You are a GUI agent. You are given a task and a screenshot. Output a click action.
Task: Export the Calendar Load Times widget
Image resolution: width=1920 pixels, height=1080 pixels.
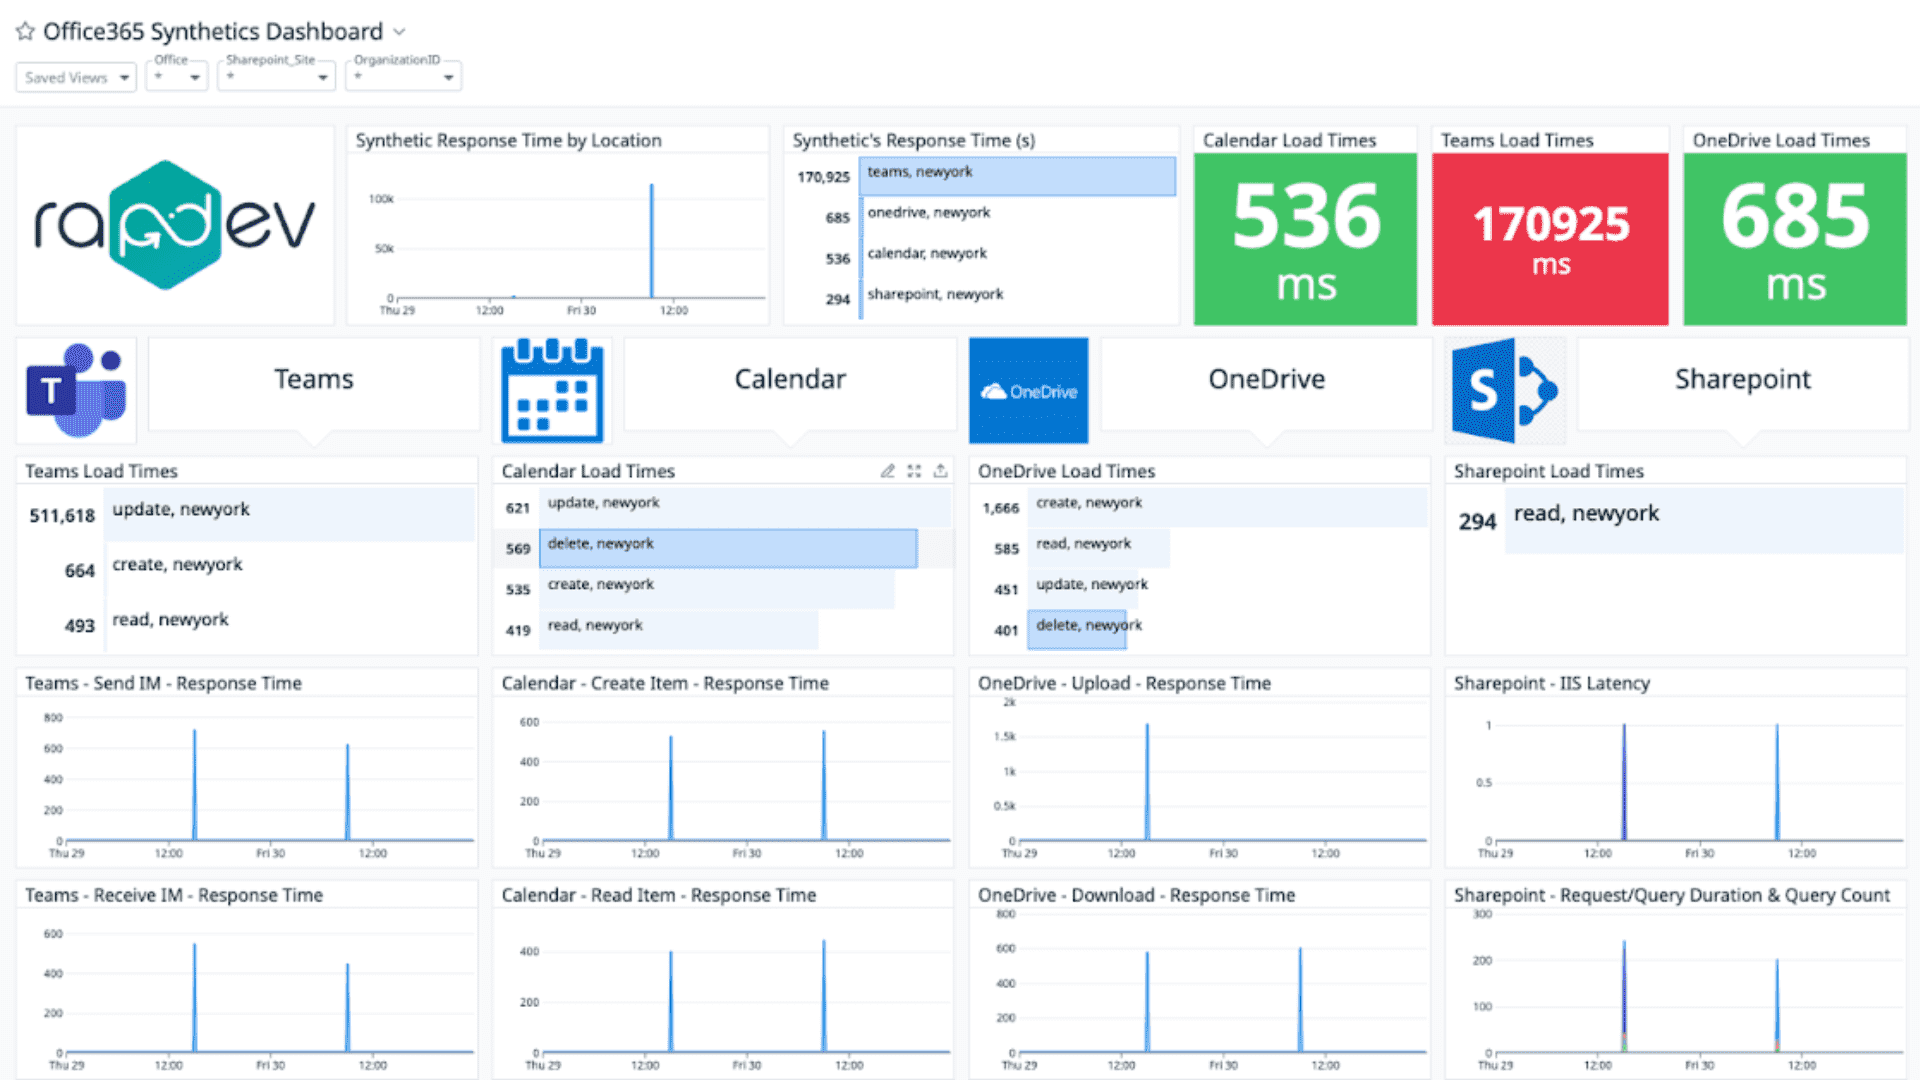pyautogui.click(x=940, y=470)
